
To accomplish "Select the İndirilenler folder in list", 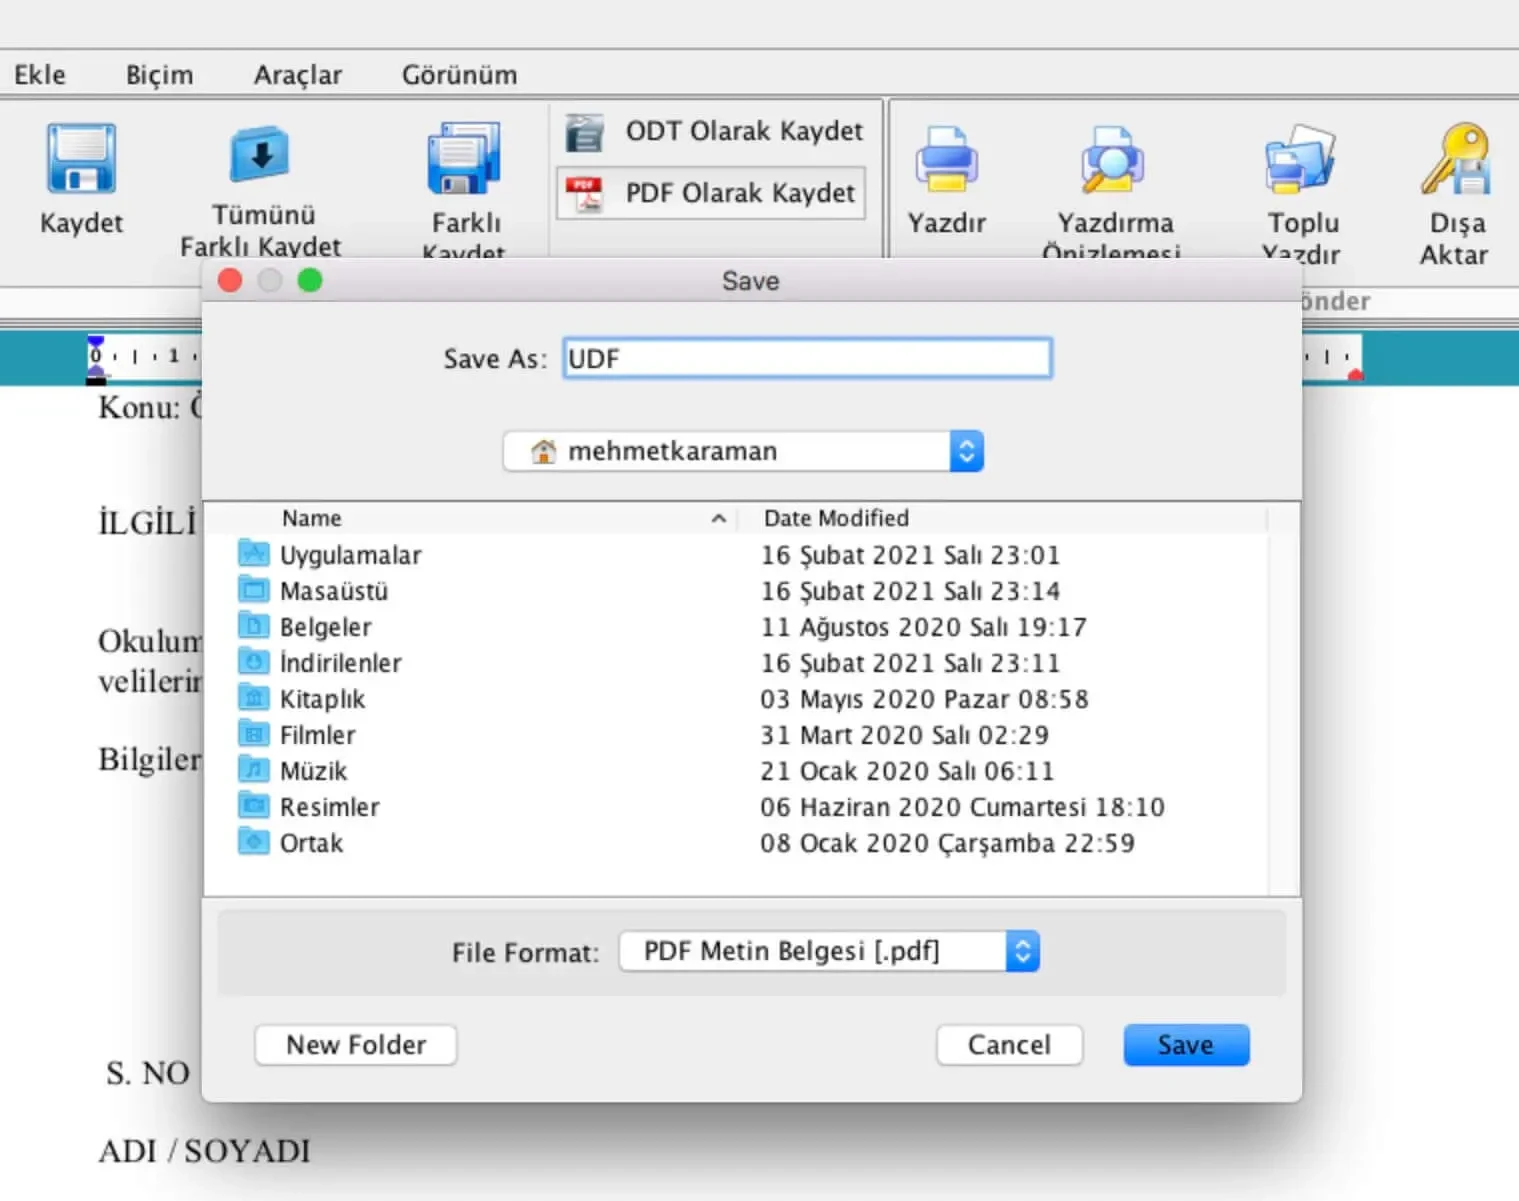I will pos(340,663).
